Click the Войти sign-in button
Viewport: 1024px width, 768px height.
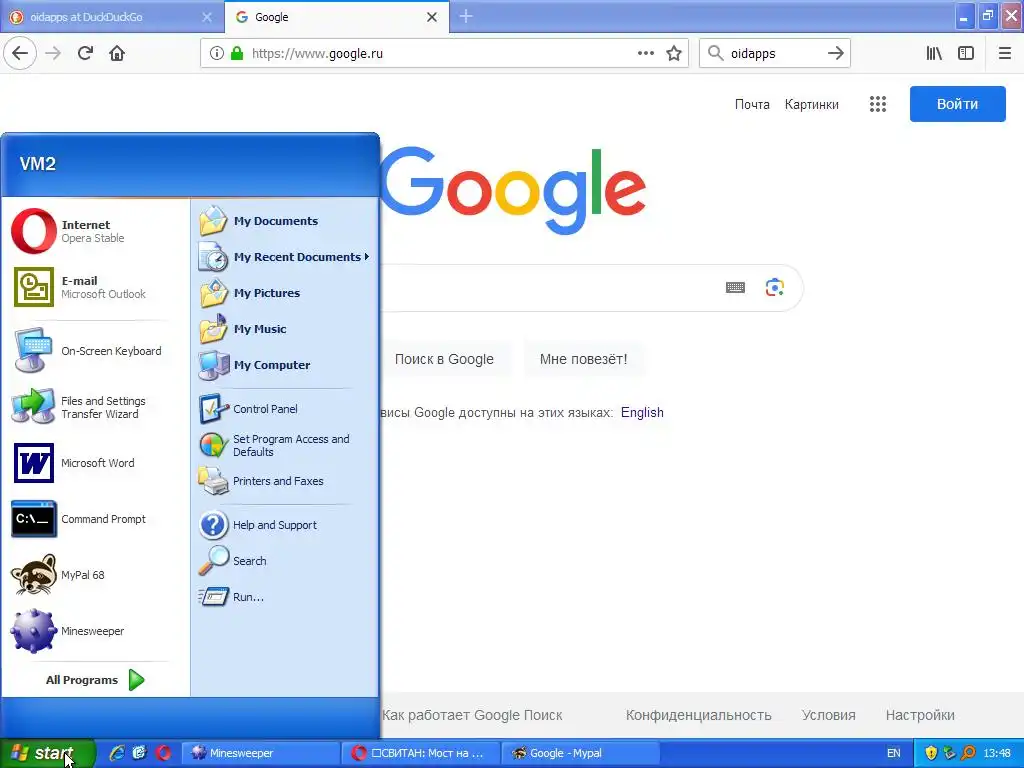tap(957, 104)
